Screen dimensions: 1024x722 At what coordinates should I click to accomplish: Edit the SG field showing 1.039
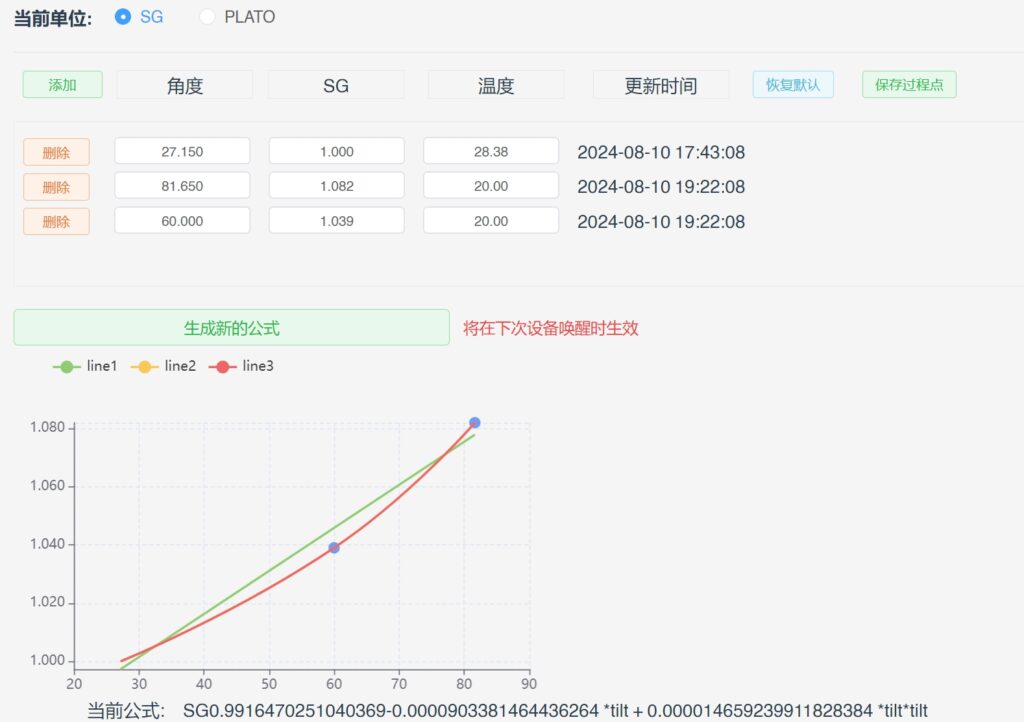coord(336,221)
